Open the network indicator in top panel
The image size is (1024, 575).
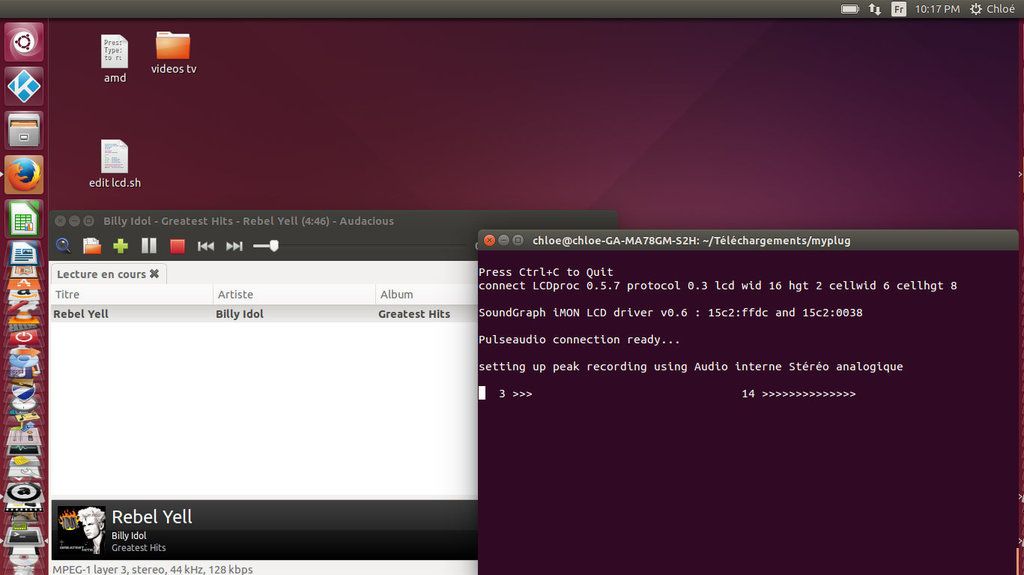[874, 9]
